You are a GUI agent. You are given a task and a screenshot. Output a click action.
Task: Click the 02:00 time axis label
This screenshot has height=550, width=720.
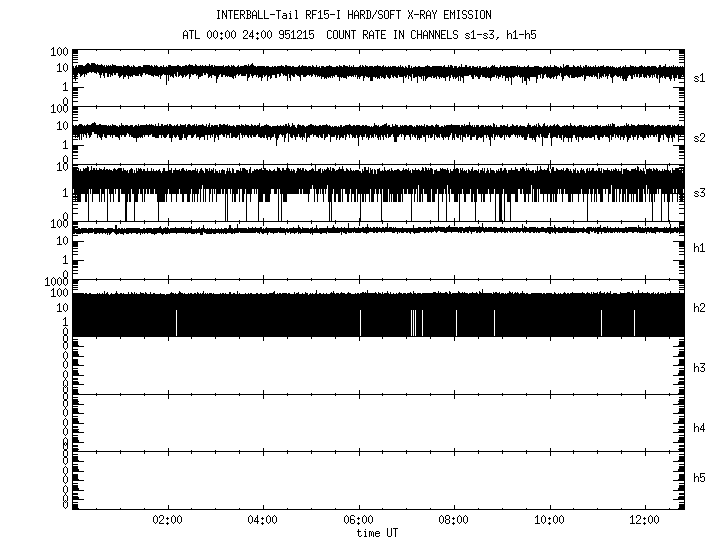[x=166, y=521]
